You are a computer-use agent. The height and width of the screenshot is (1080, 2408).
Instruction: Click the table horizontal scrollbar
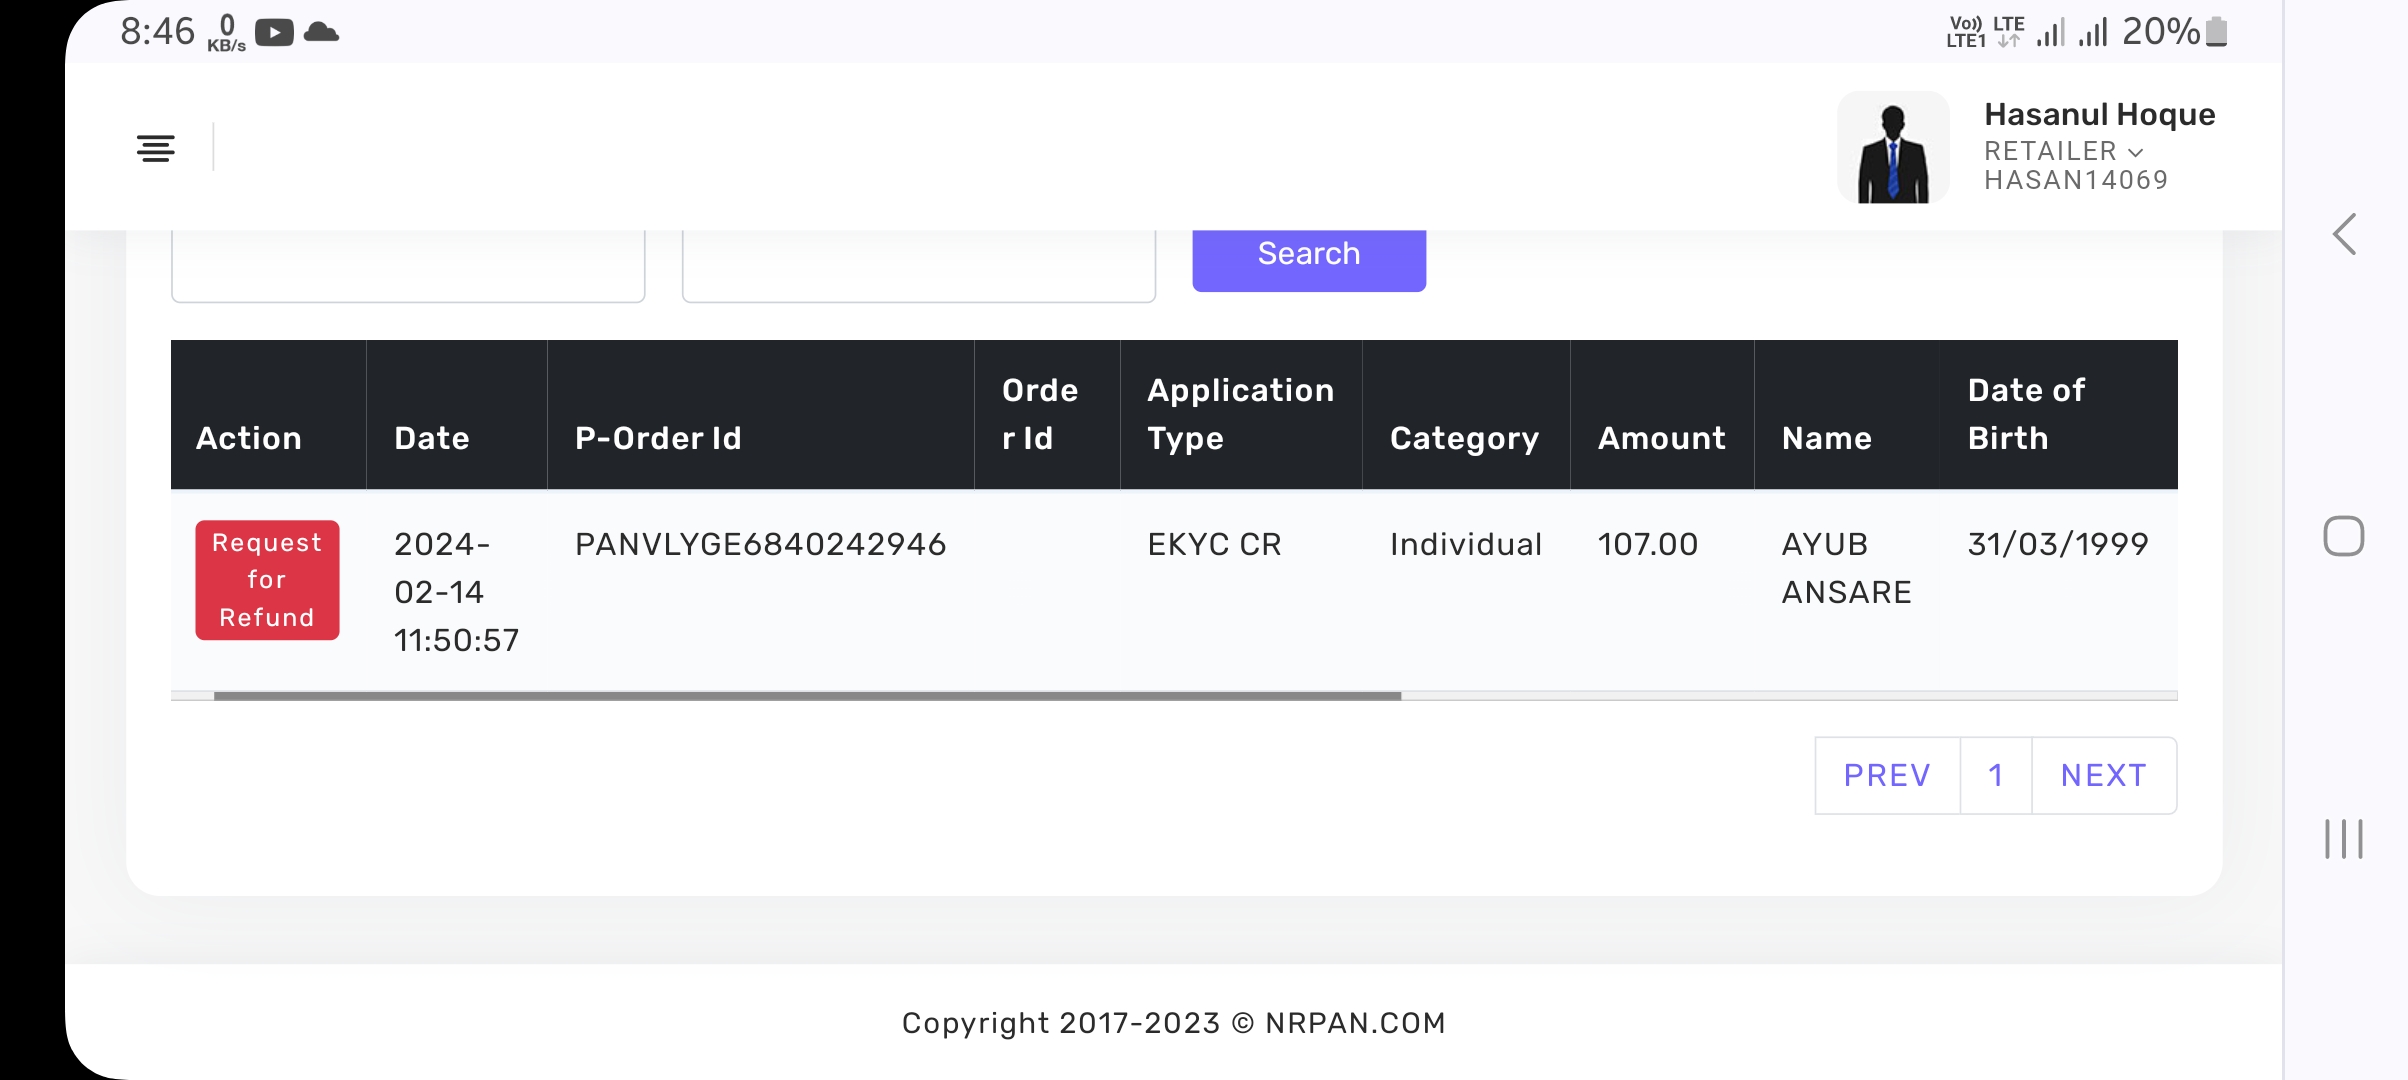(806, 695)
